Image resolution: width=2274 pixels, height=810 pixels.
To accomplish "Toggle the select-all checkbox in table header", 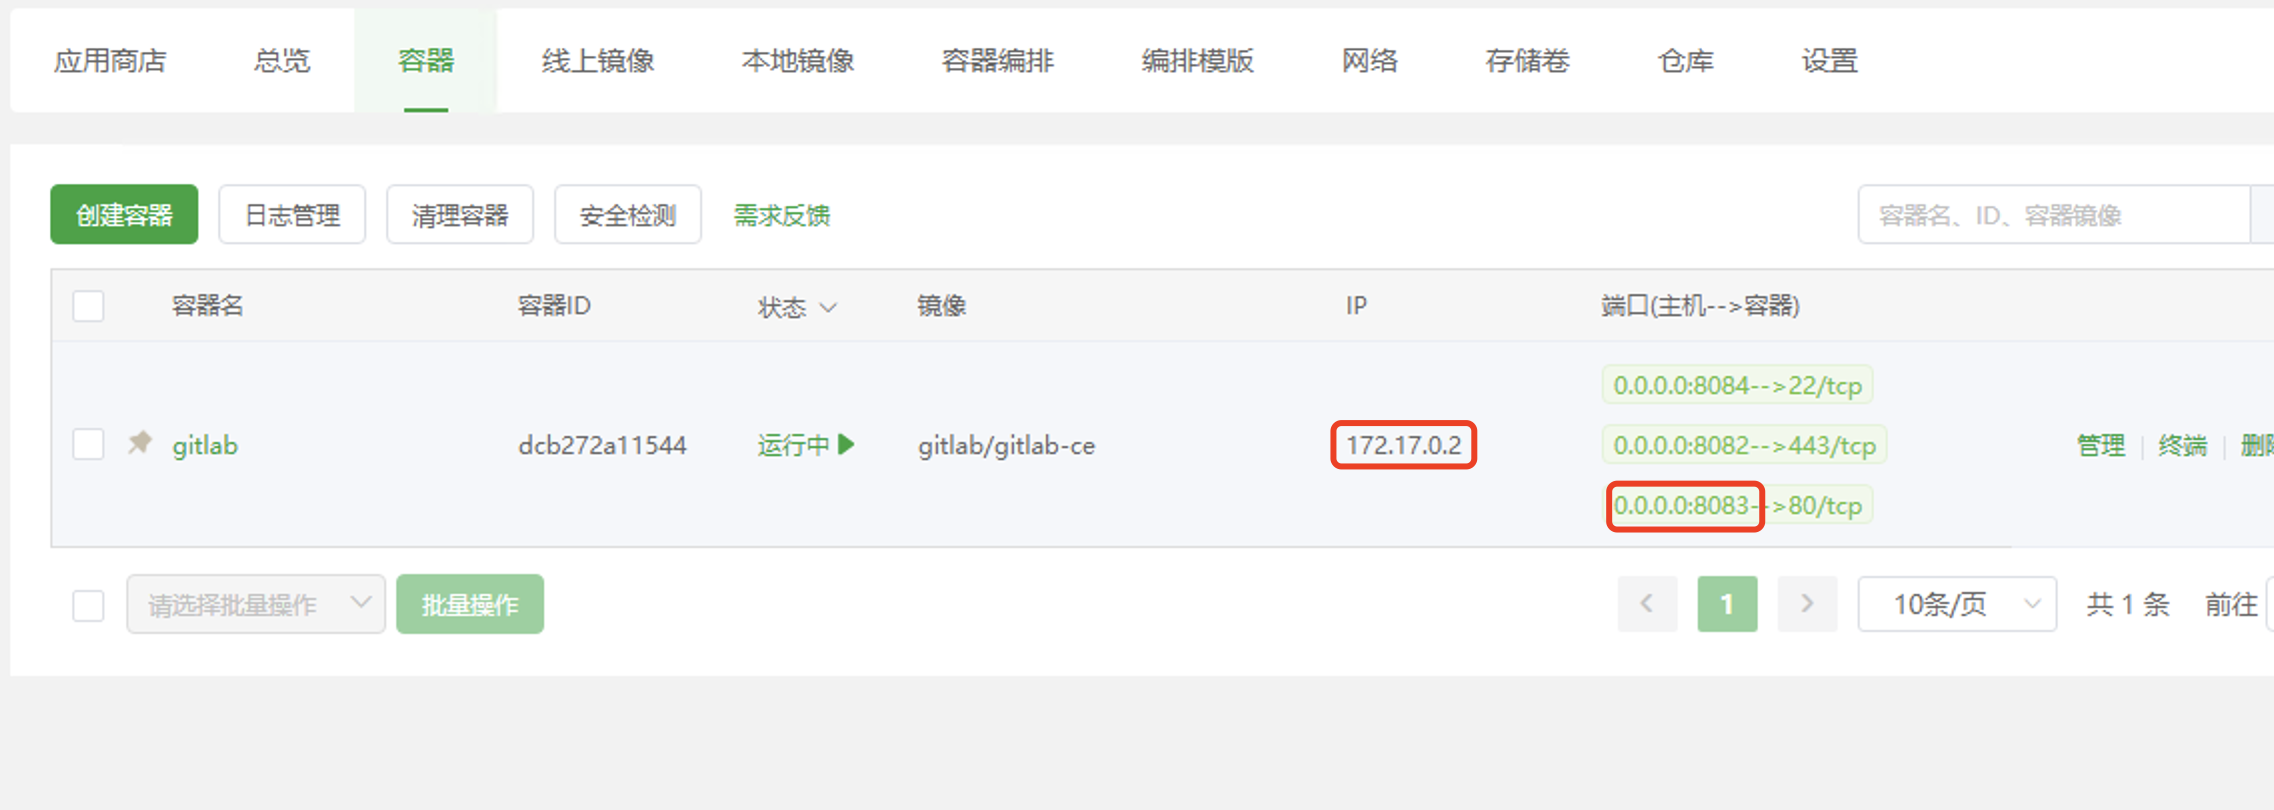I will tap(88, 306).
